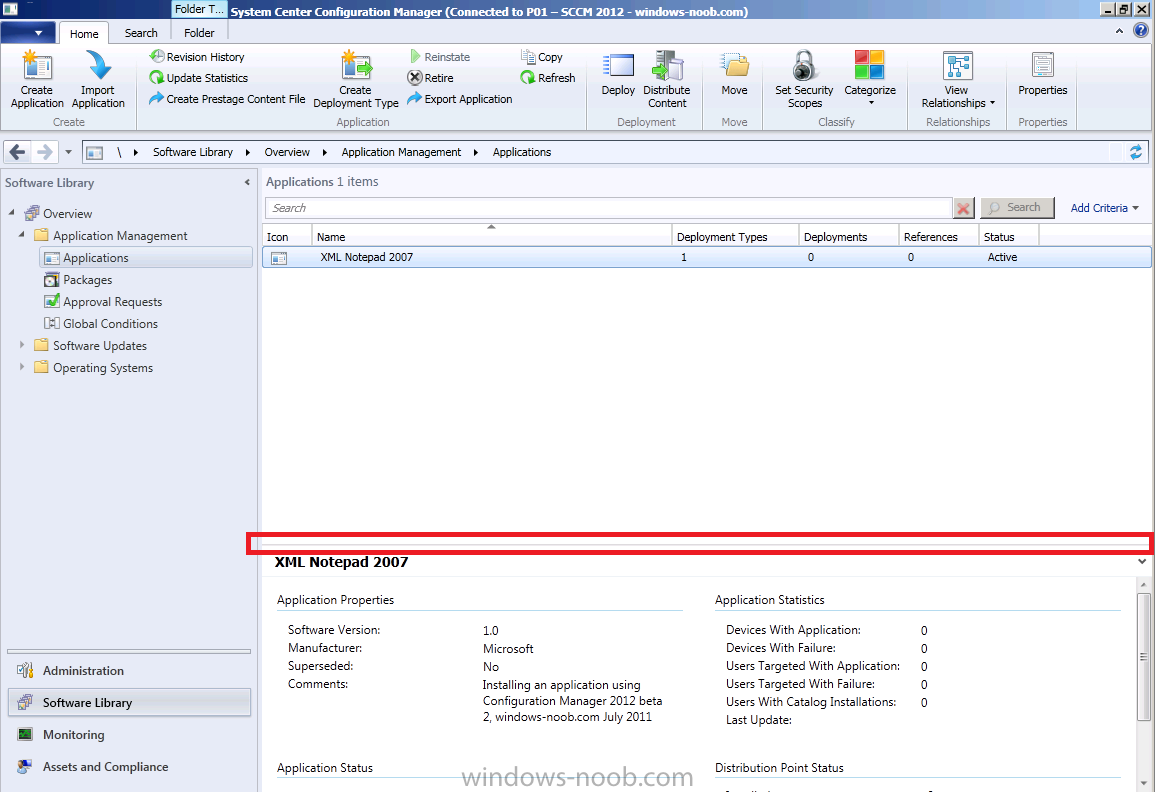
Task: Switch to the Folder ribbon tab
Action: 199,33
